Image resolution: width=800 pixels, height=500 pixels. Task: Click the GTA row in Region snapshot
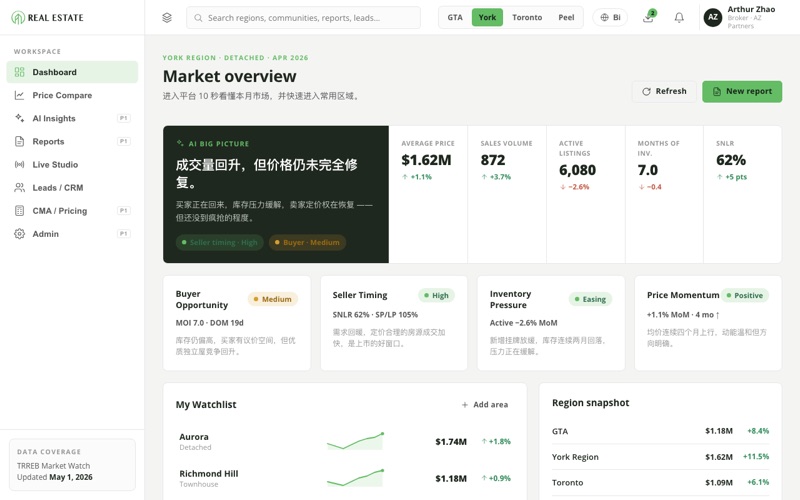660,431
